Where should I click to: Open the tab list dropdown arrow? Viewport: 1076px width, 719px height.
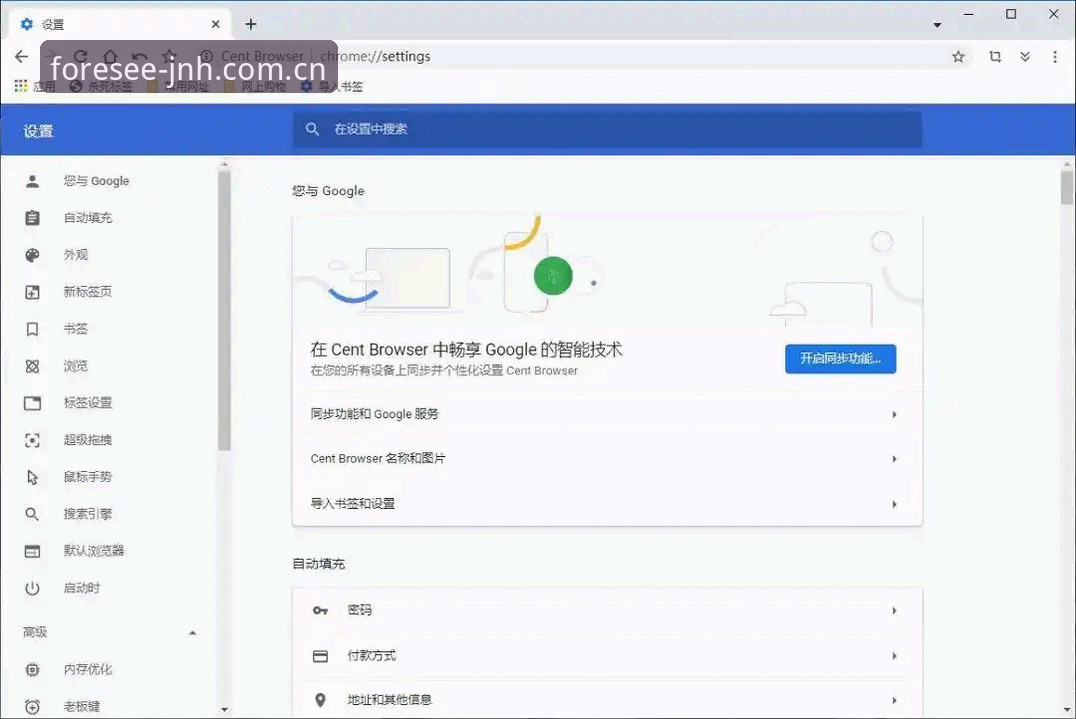[x=937, y=25]
